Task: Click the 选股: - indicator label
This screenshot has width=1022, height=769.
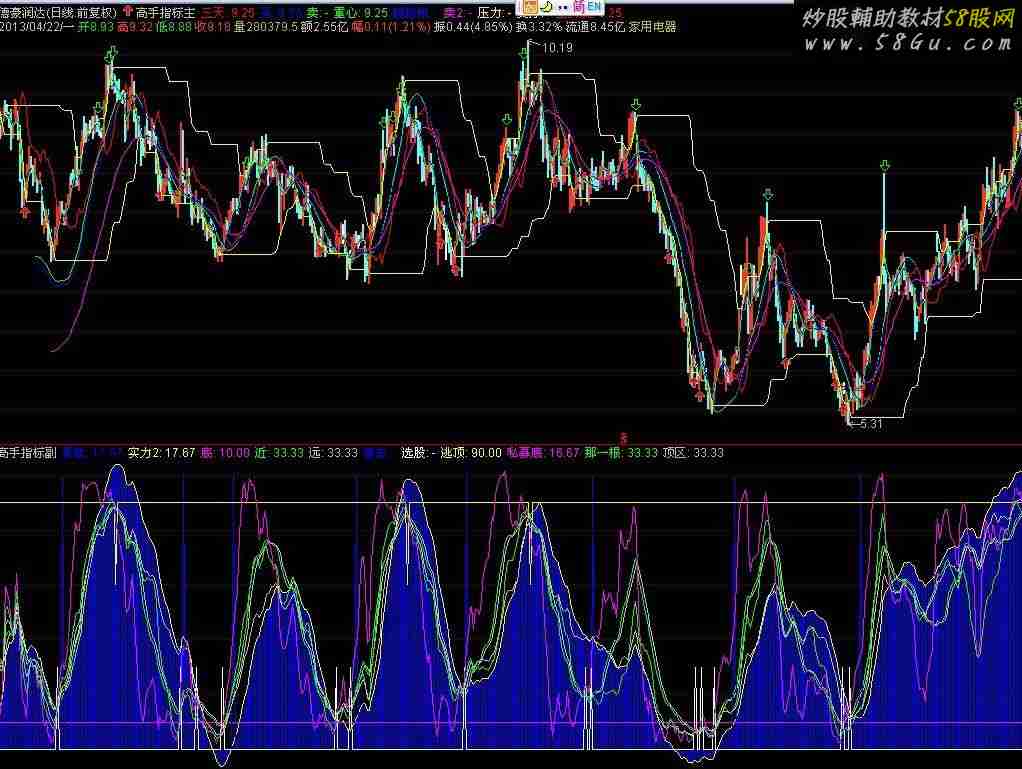Action: (x=418, y=452)
